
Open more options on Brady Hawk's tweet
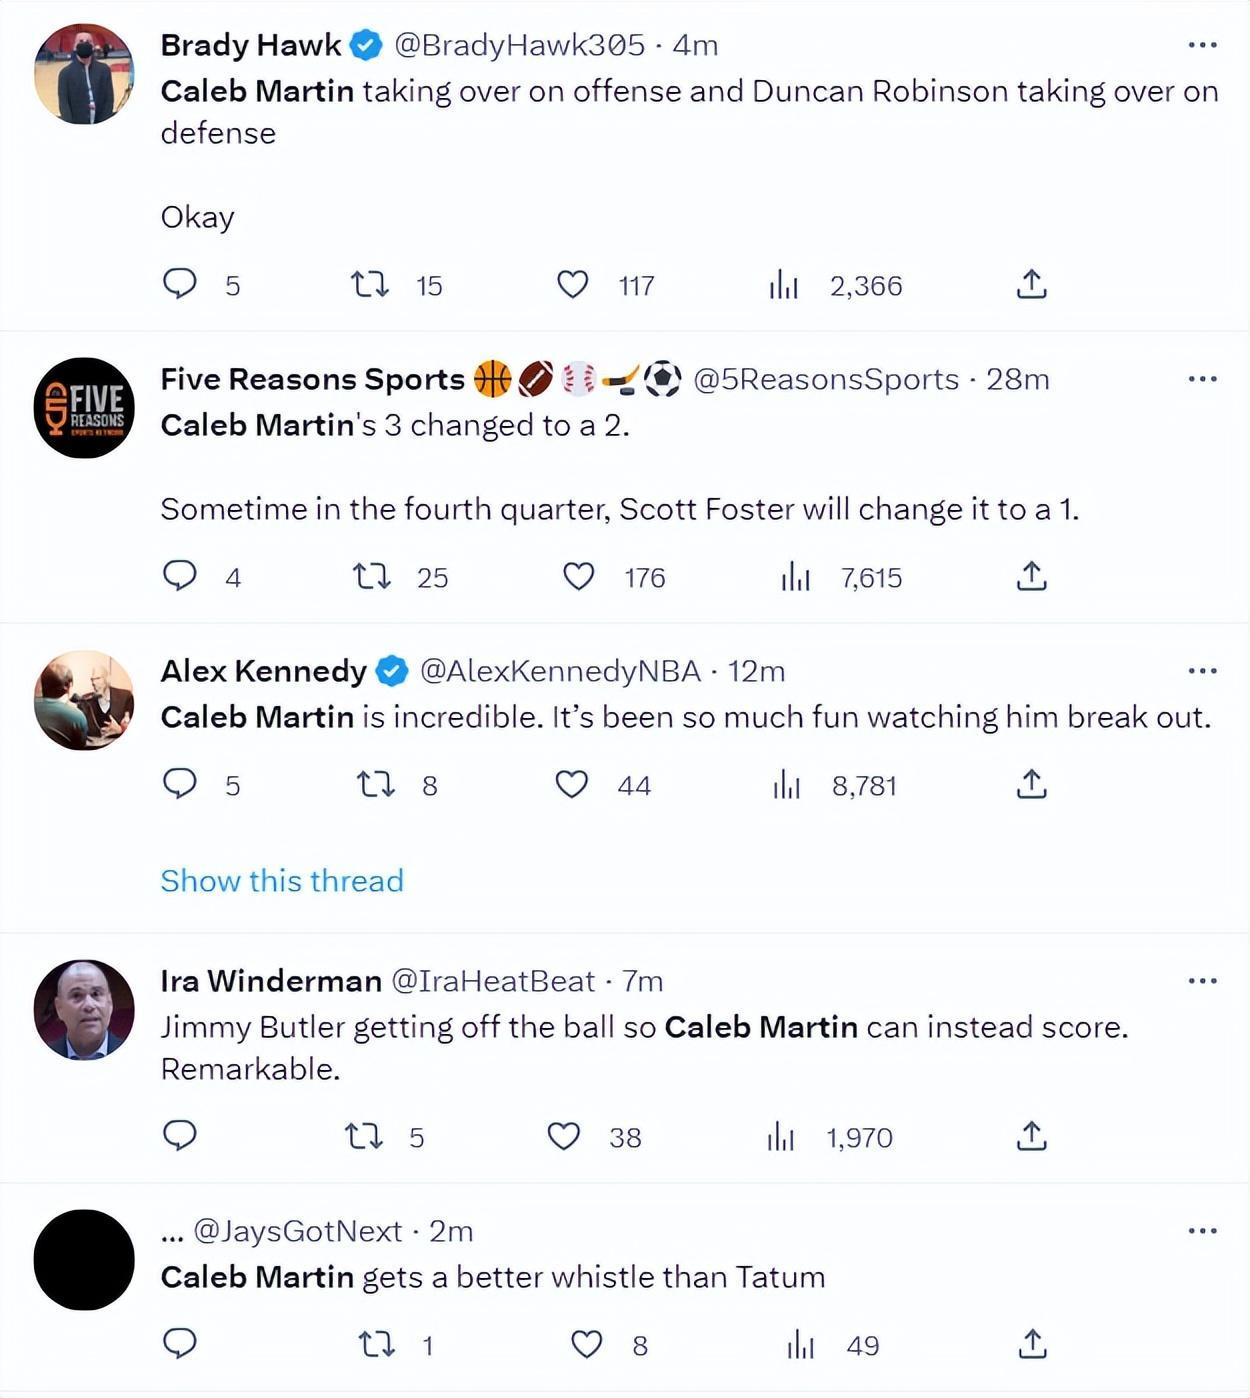1202,45
